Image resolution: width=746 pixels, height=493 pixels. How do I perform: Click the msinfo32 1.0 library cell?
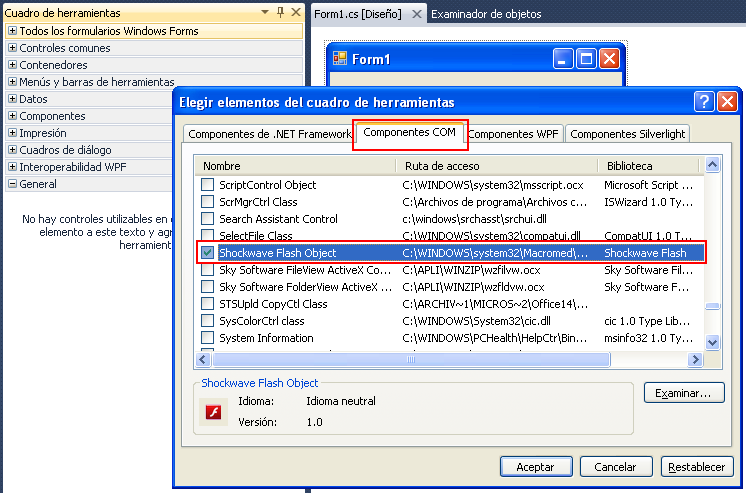coord(648,338)
